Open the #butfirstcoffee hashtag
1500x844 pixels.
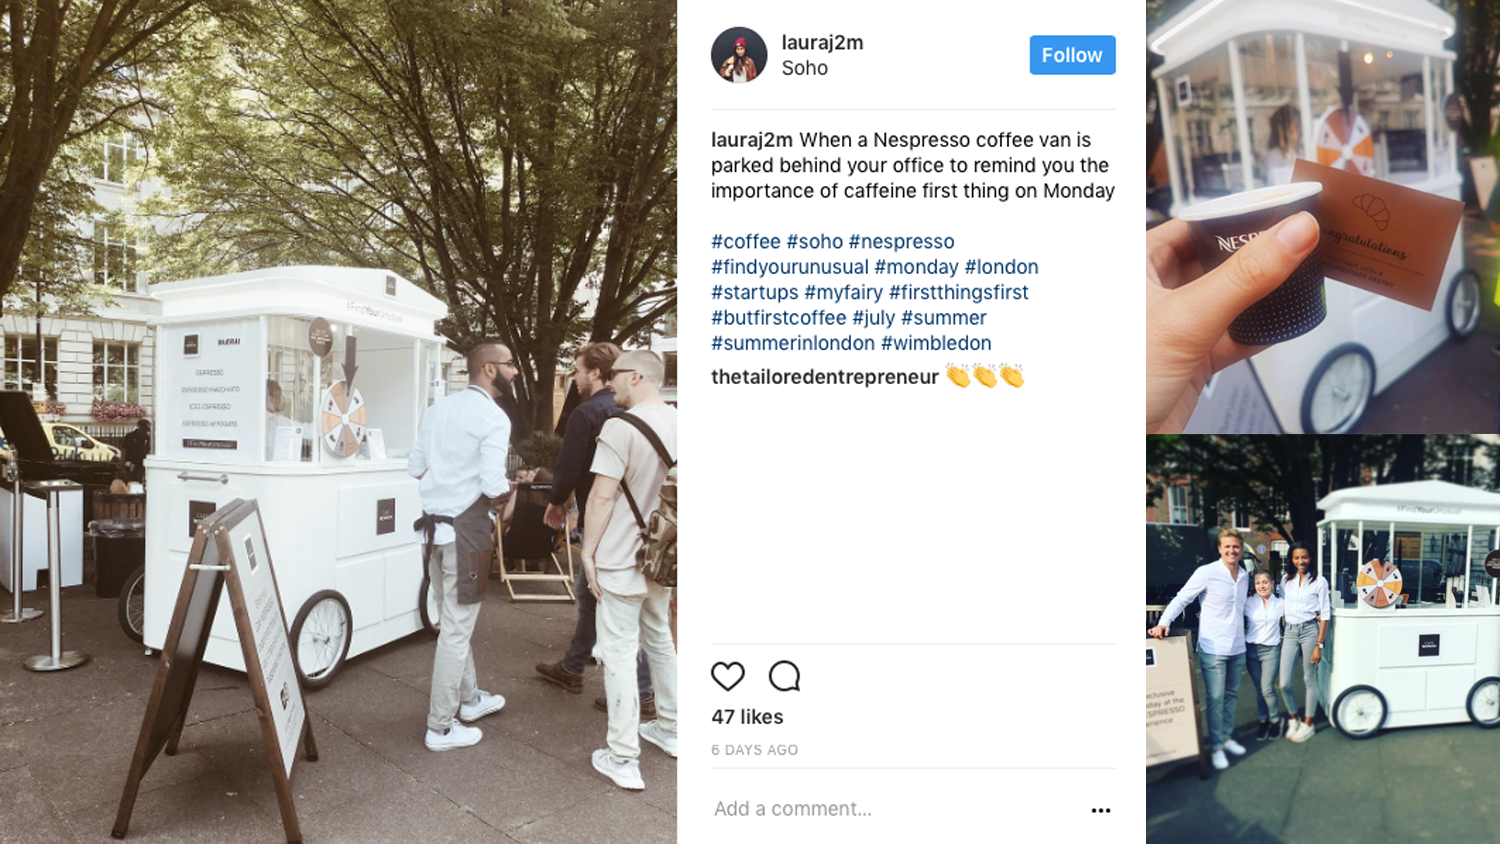779,318
